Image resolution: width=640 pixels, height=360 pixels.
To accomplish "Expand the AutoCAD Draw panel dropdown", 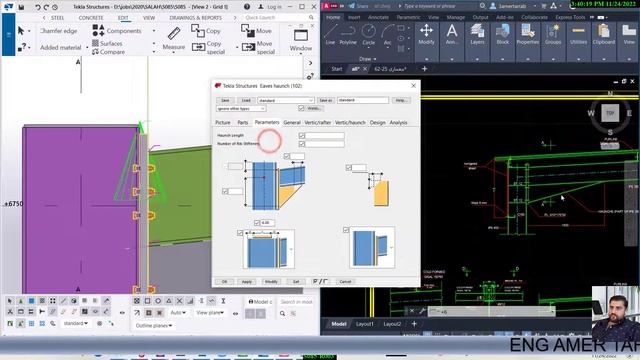I will (x=368, y=59).
